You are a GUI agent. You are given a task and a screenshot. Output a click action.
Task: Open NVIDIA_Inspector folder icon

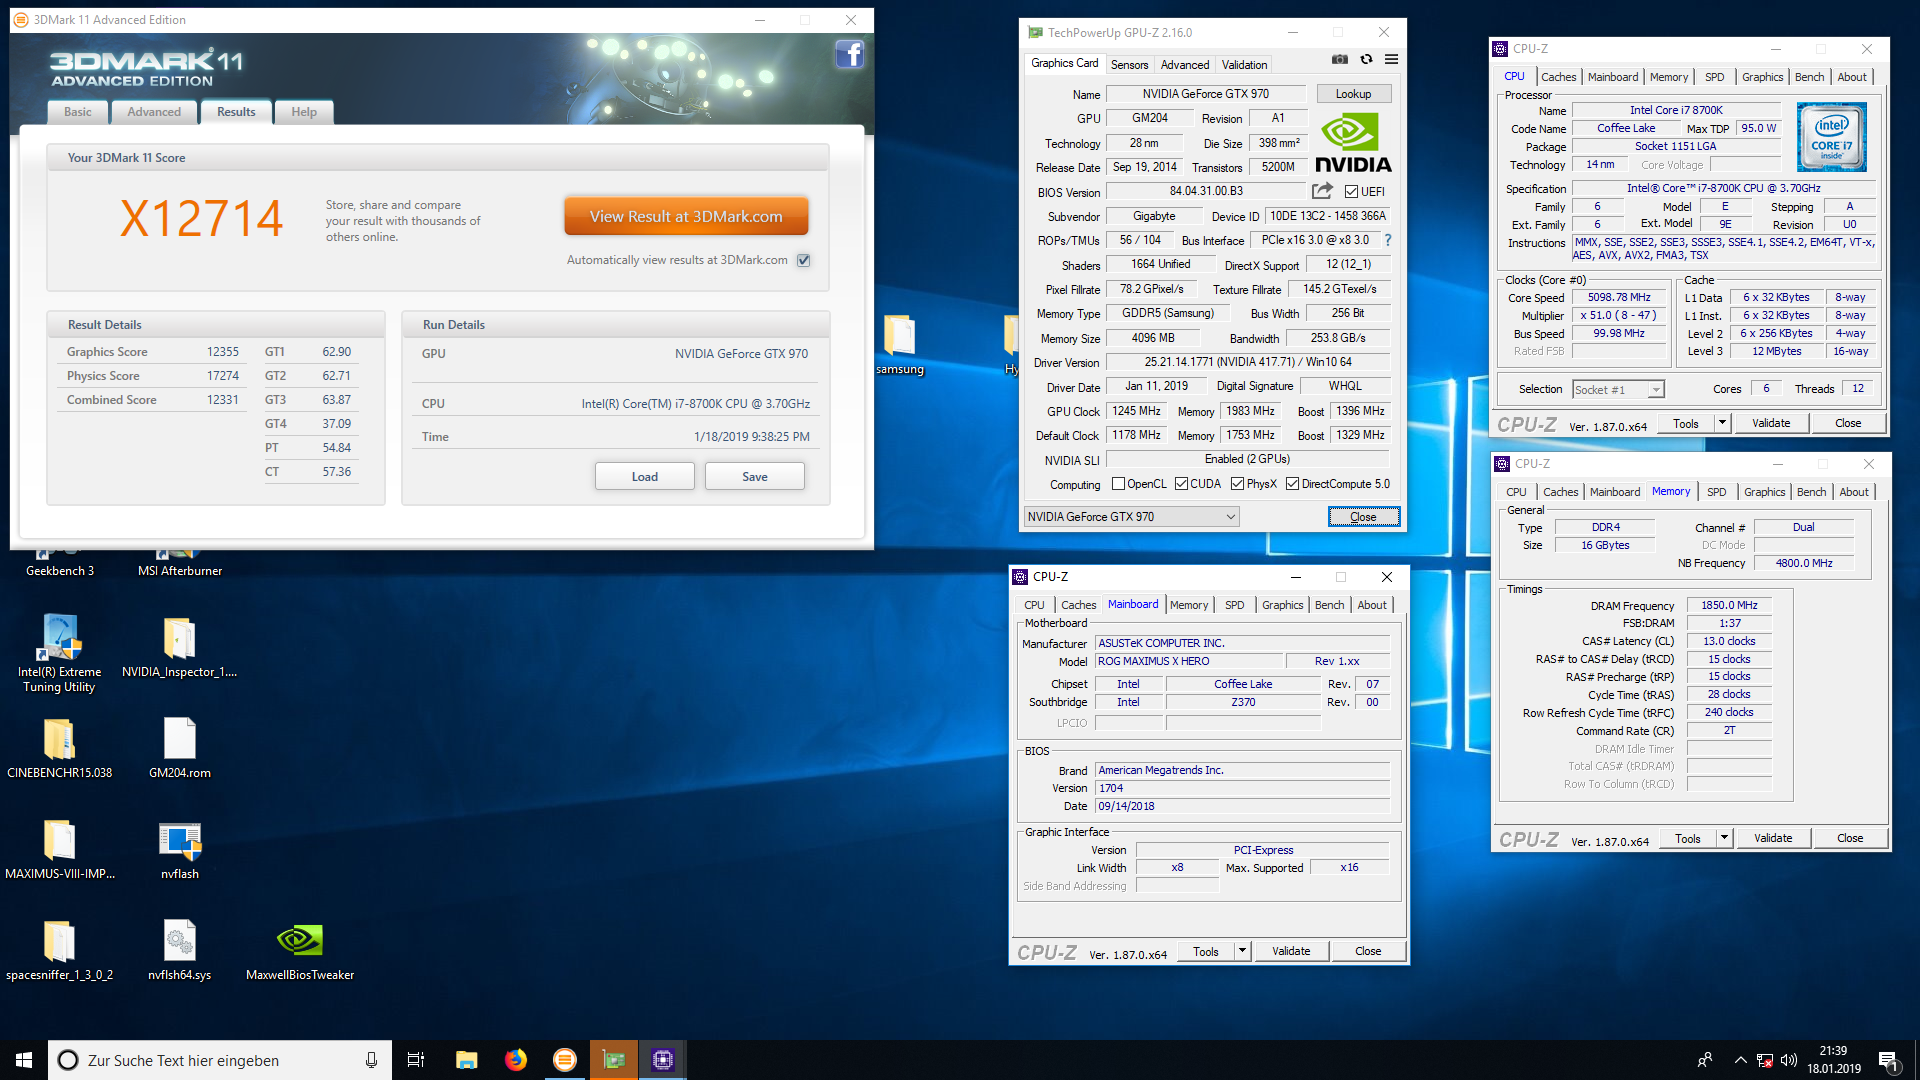point(179,646)
